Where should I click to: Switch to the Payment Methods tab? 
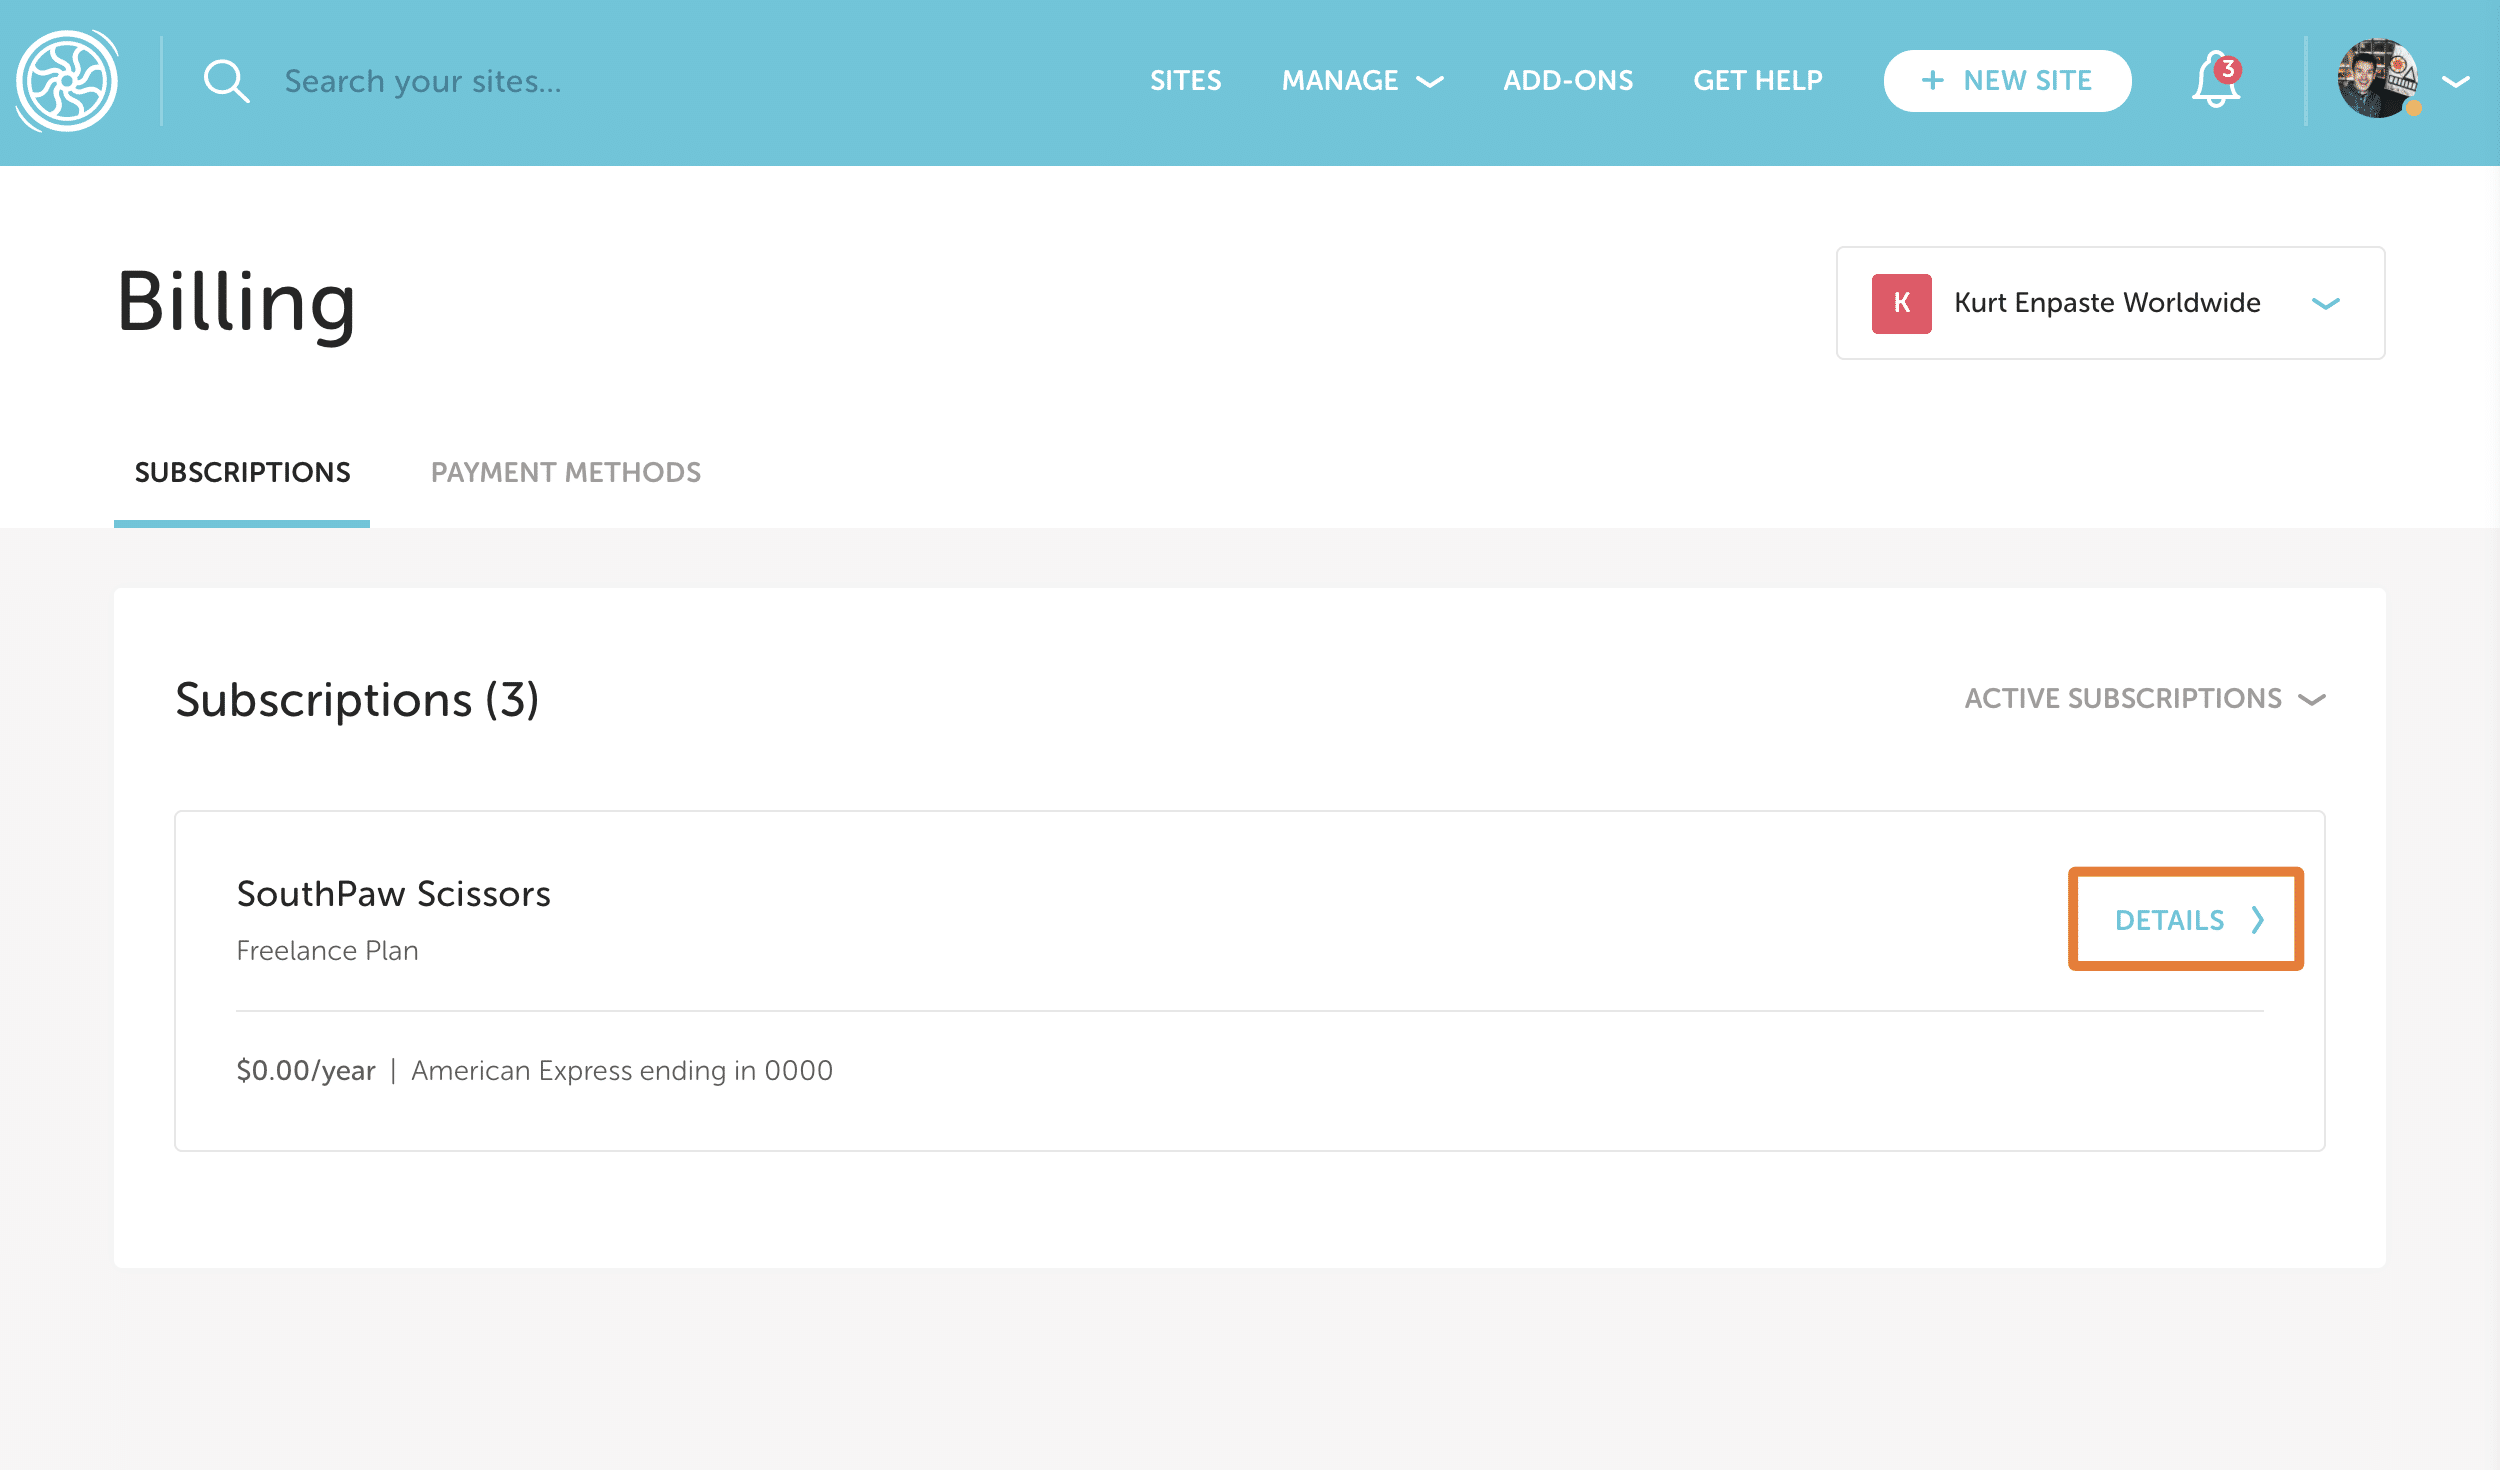pos(565,472)
